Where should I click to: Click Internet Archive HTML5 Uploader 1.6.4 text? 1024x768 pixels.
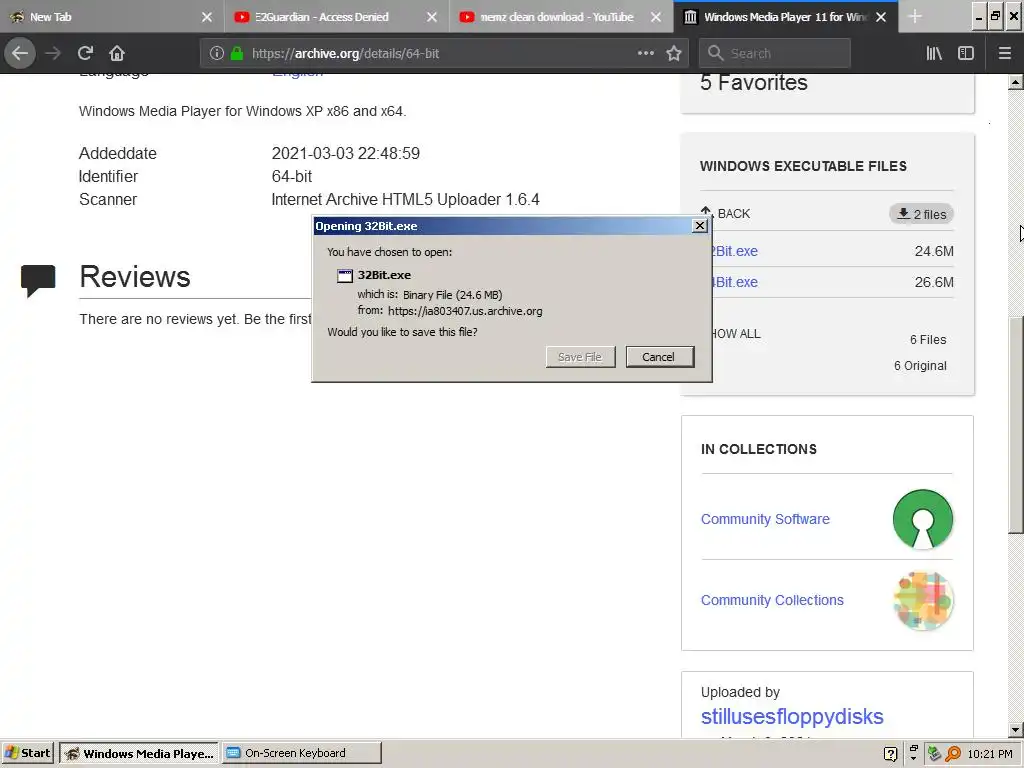point(405,199)
